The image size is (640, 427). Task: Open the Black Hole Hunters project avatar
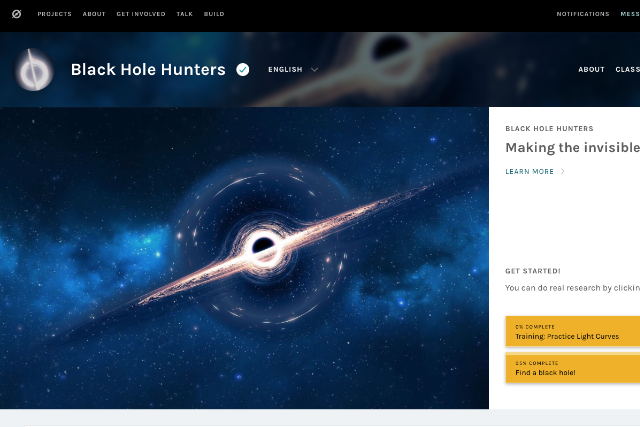pyautogui.click(x=34, y=70)
